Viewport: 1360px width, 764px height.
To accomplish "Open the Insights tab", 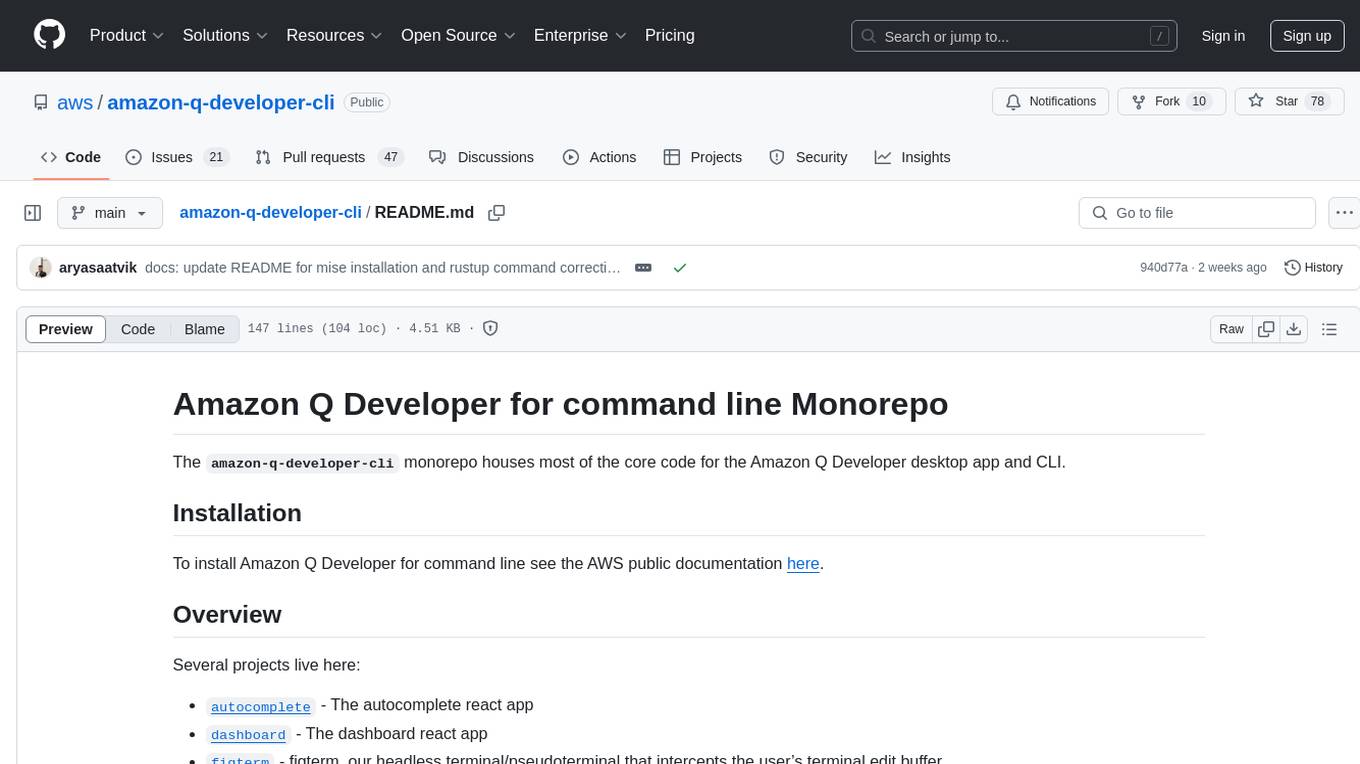I will click(912, 157).
